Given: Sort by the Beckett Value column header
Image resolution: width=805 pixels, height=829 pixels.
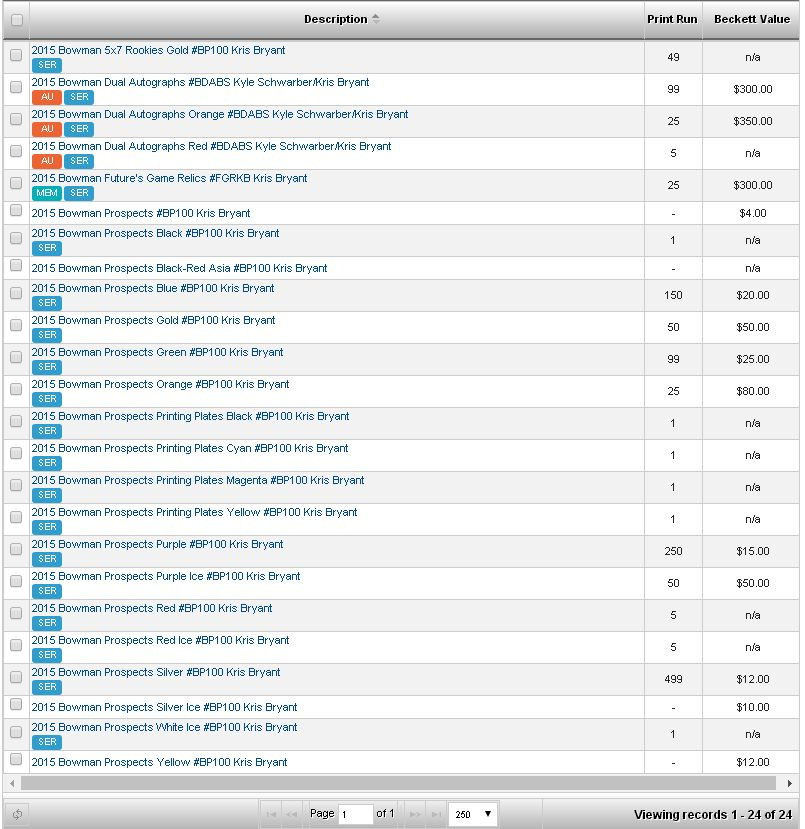Looking at the screenshot, I should 752,20.
